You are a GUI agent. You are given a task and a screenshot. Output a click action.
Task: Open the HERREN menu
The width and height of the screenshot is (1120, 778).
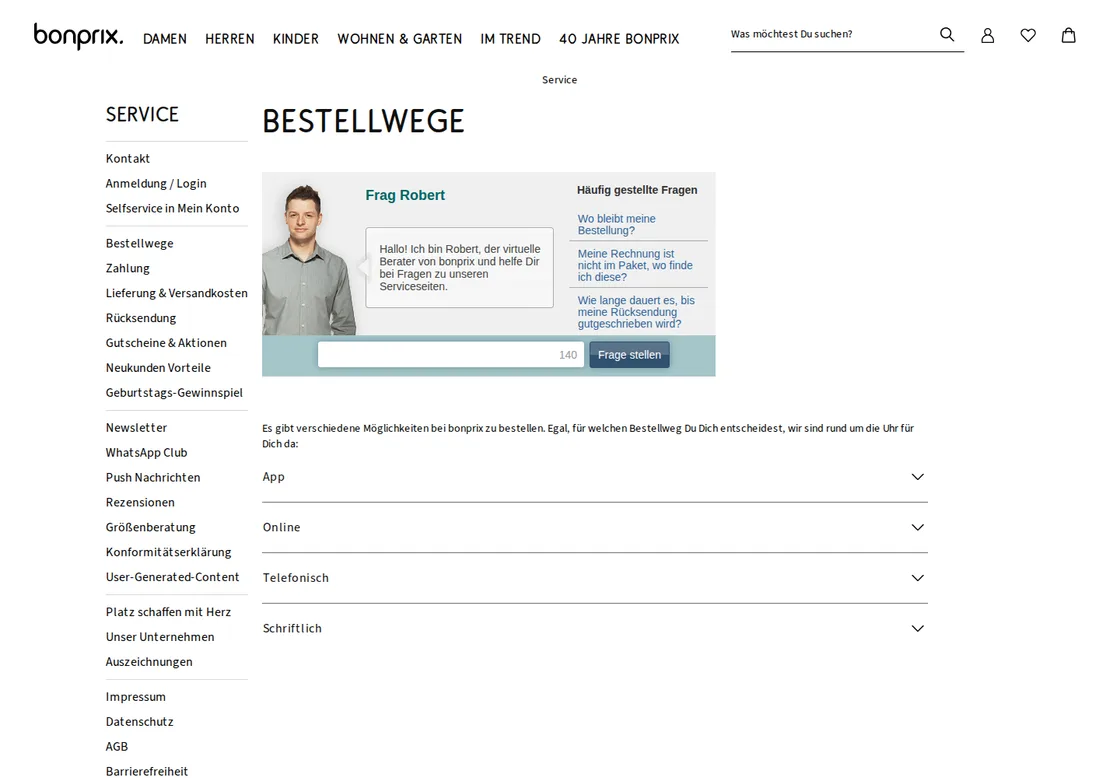coord(230,39)
